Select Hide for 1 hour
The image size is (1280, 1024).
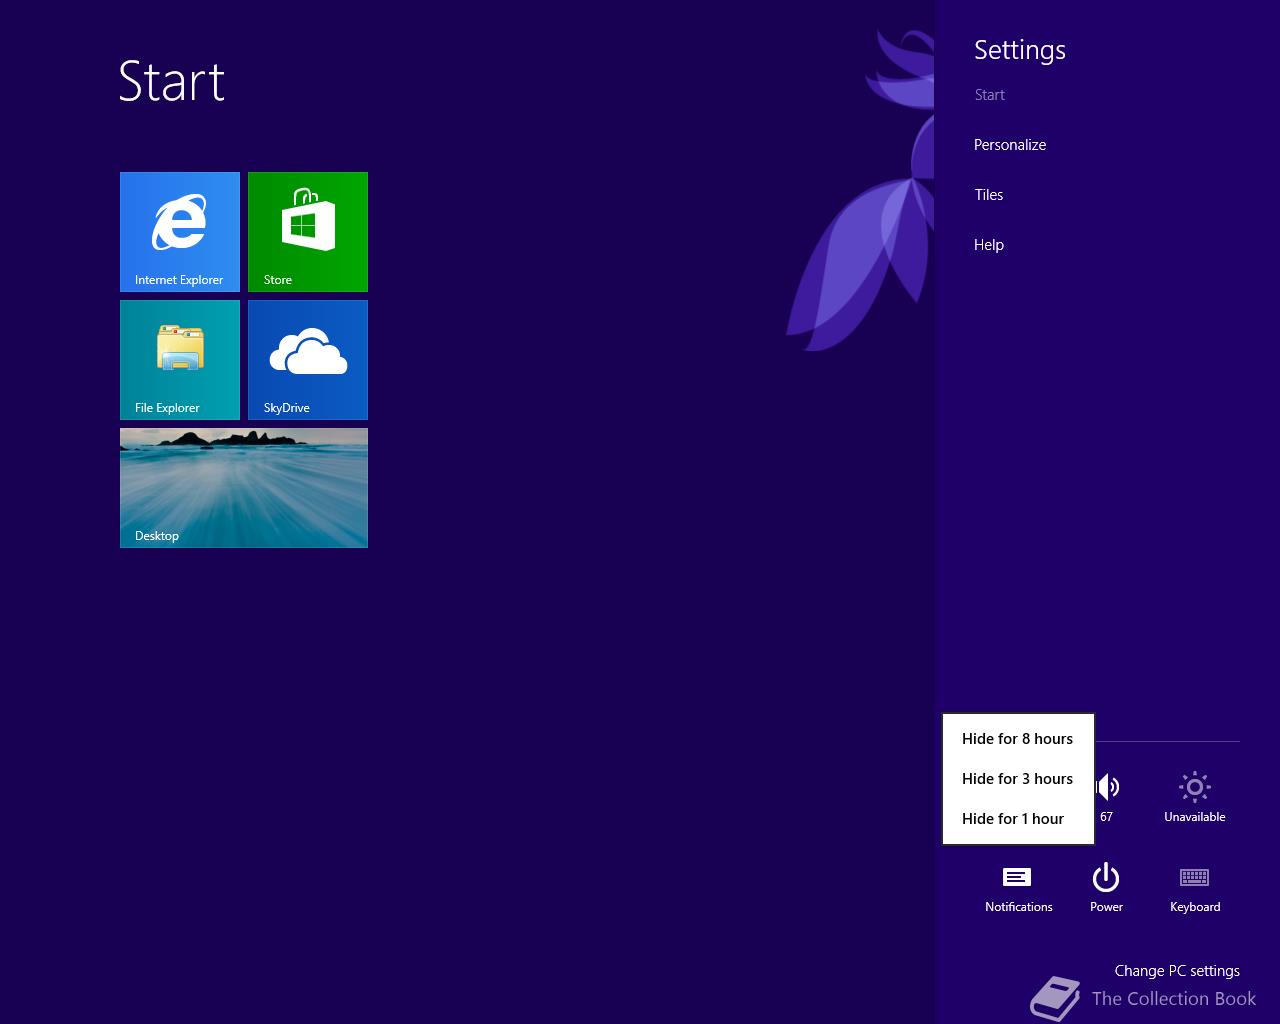tap(1018, 819)
